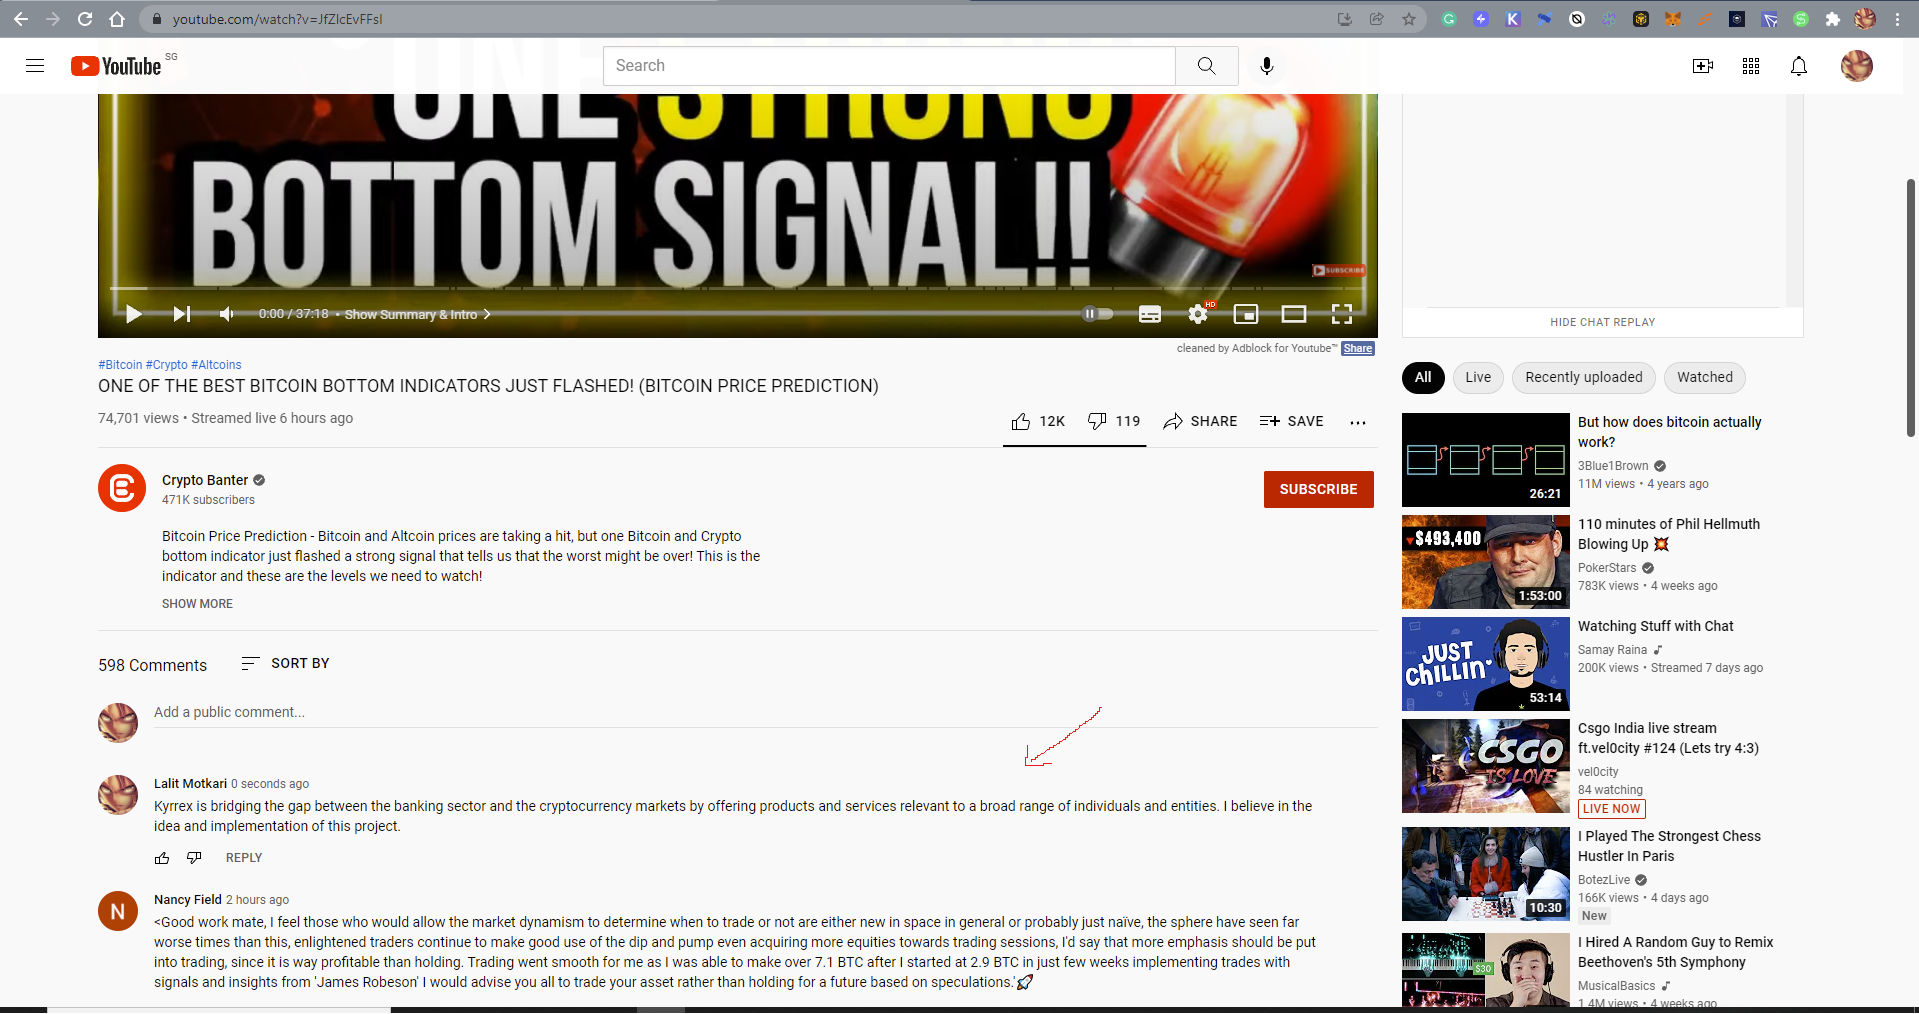Viewport: 1919px width, 1014px height.
Task: Skip to the next video
Action: coord(181,314)
